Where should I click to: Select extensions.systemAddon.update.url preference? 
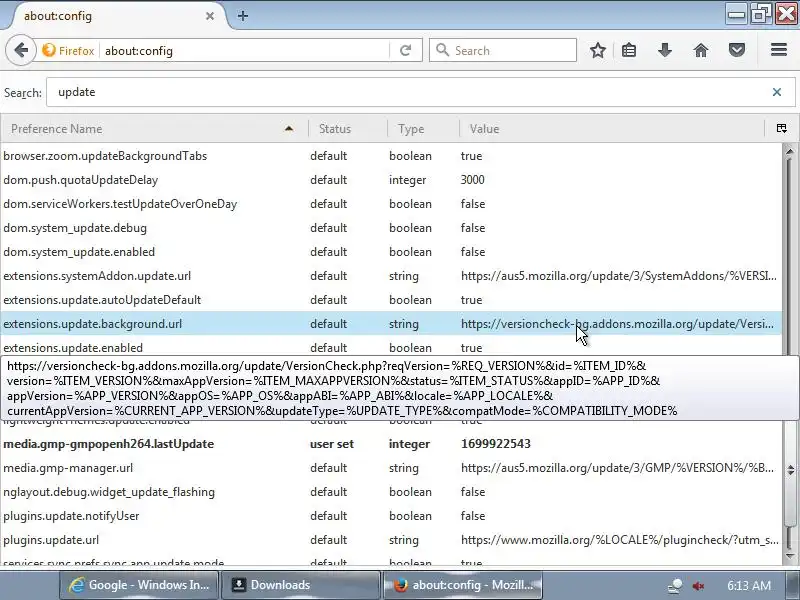click(391, 276)
